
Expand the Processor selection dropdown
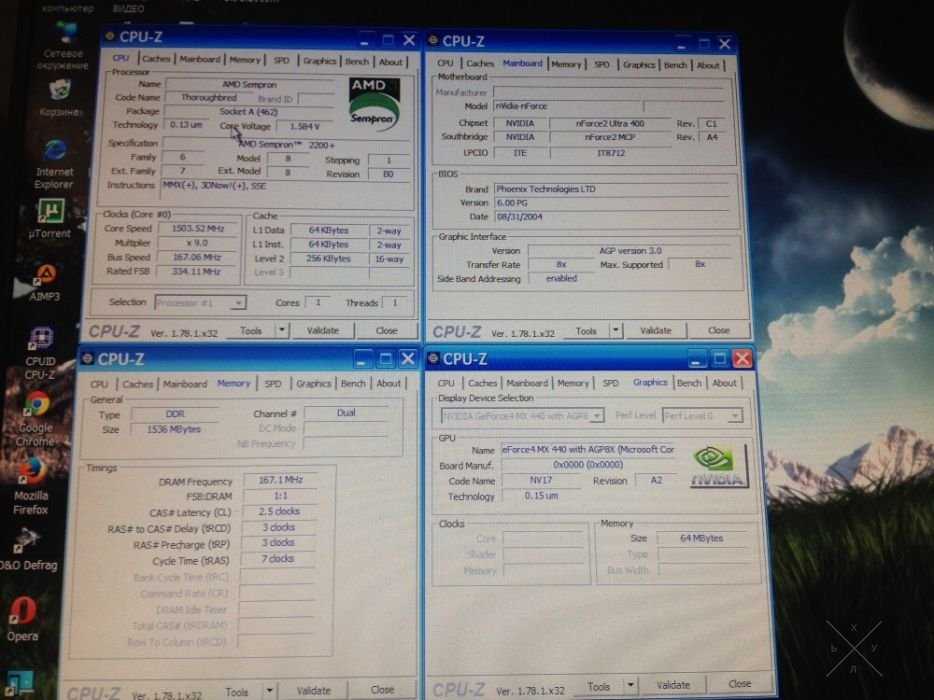(x=200, y=303)
